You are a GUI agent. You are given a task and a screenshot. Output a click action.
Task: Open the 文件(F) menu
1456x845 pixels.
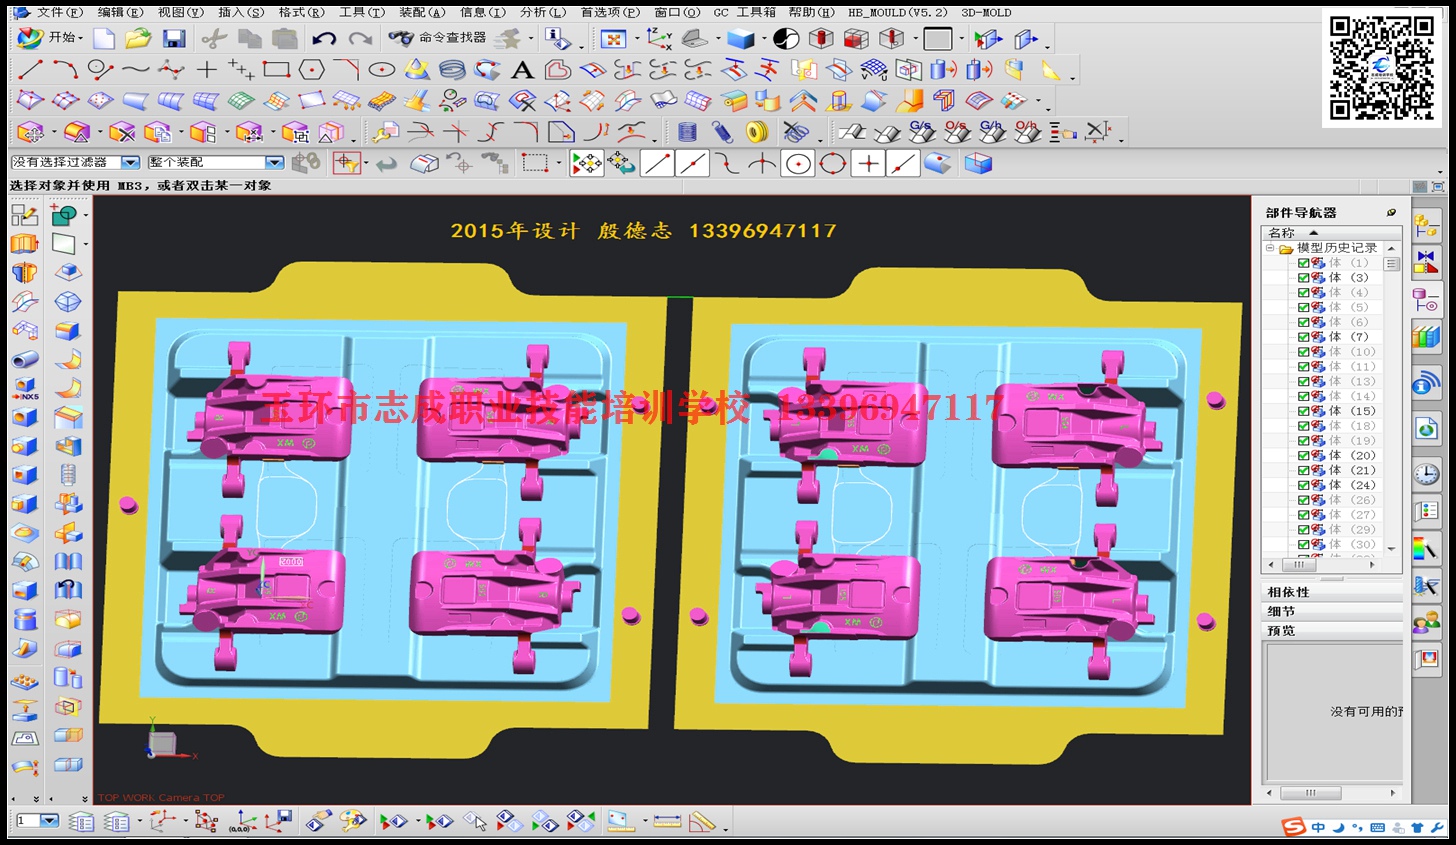point(59,12)
